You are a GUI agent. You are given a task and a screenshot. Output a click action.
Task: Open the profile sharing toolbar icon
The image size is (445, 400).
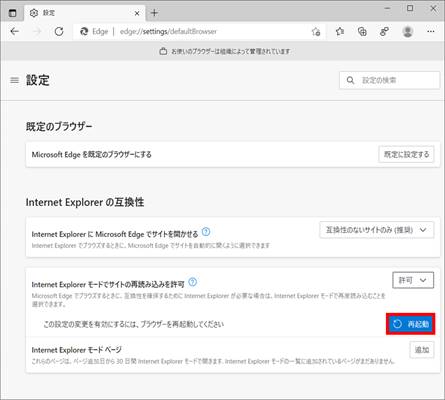[384, 31]
